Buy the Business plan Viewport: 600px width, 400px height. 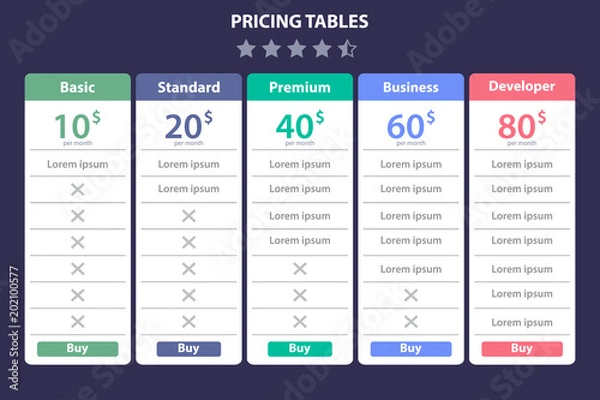411,349
